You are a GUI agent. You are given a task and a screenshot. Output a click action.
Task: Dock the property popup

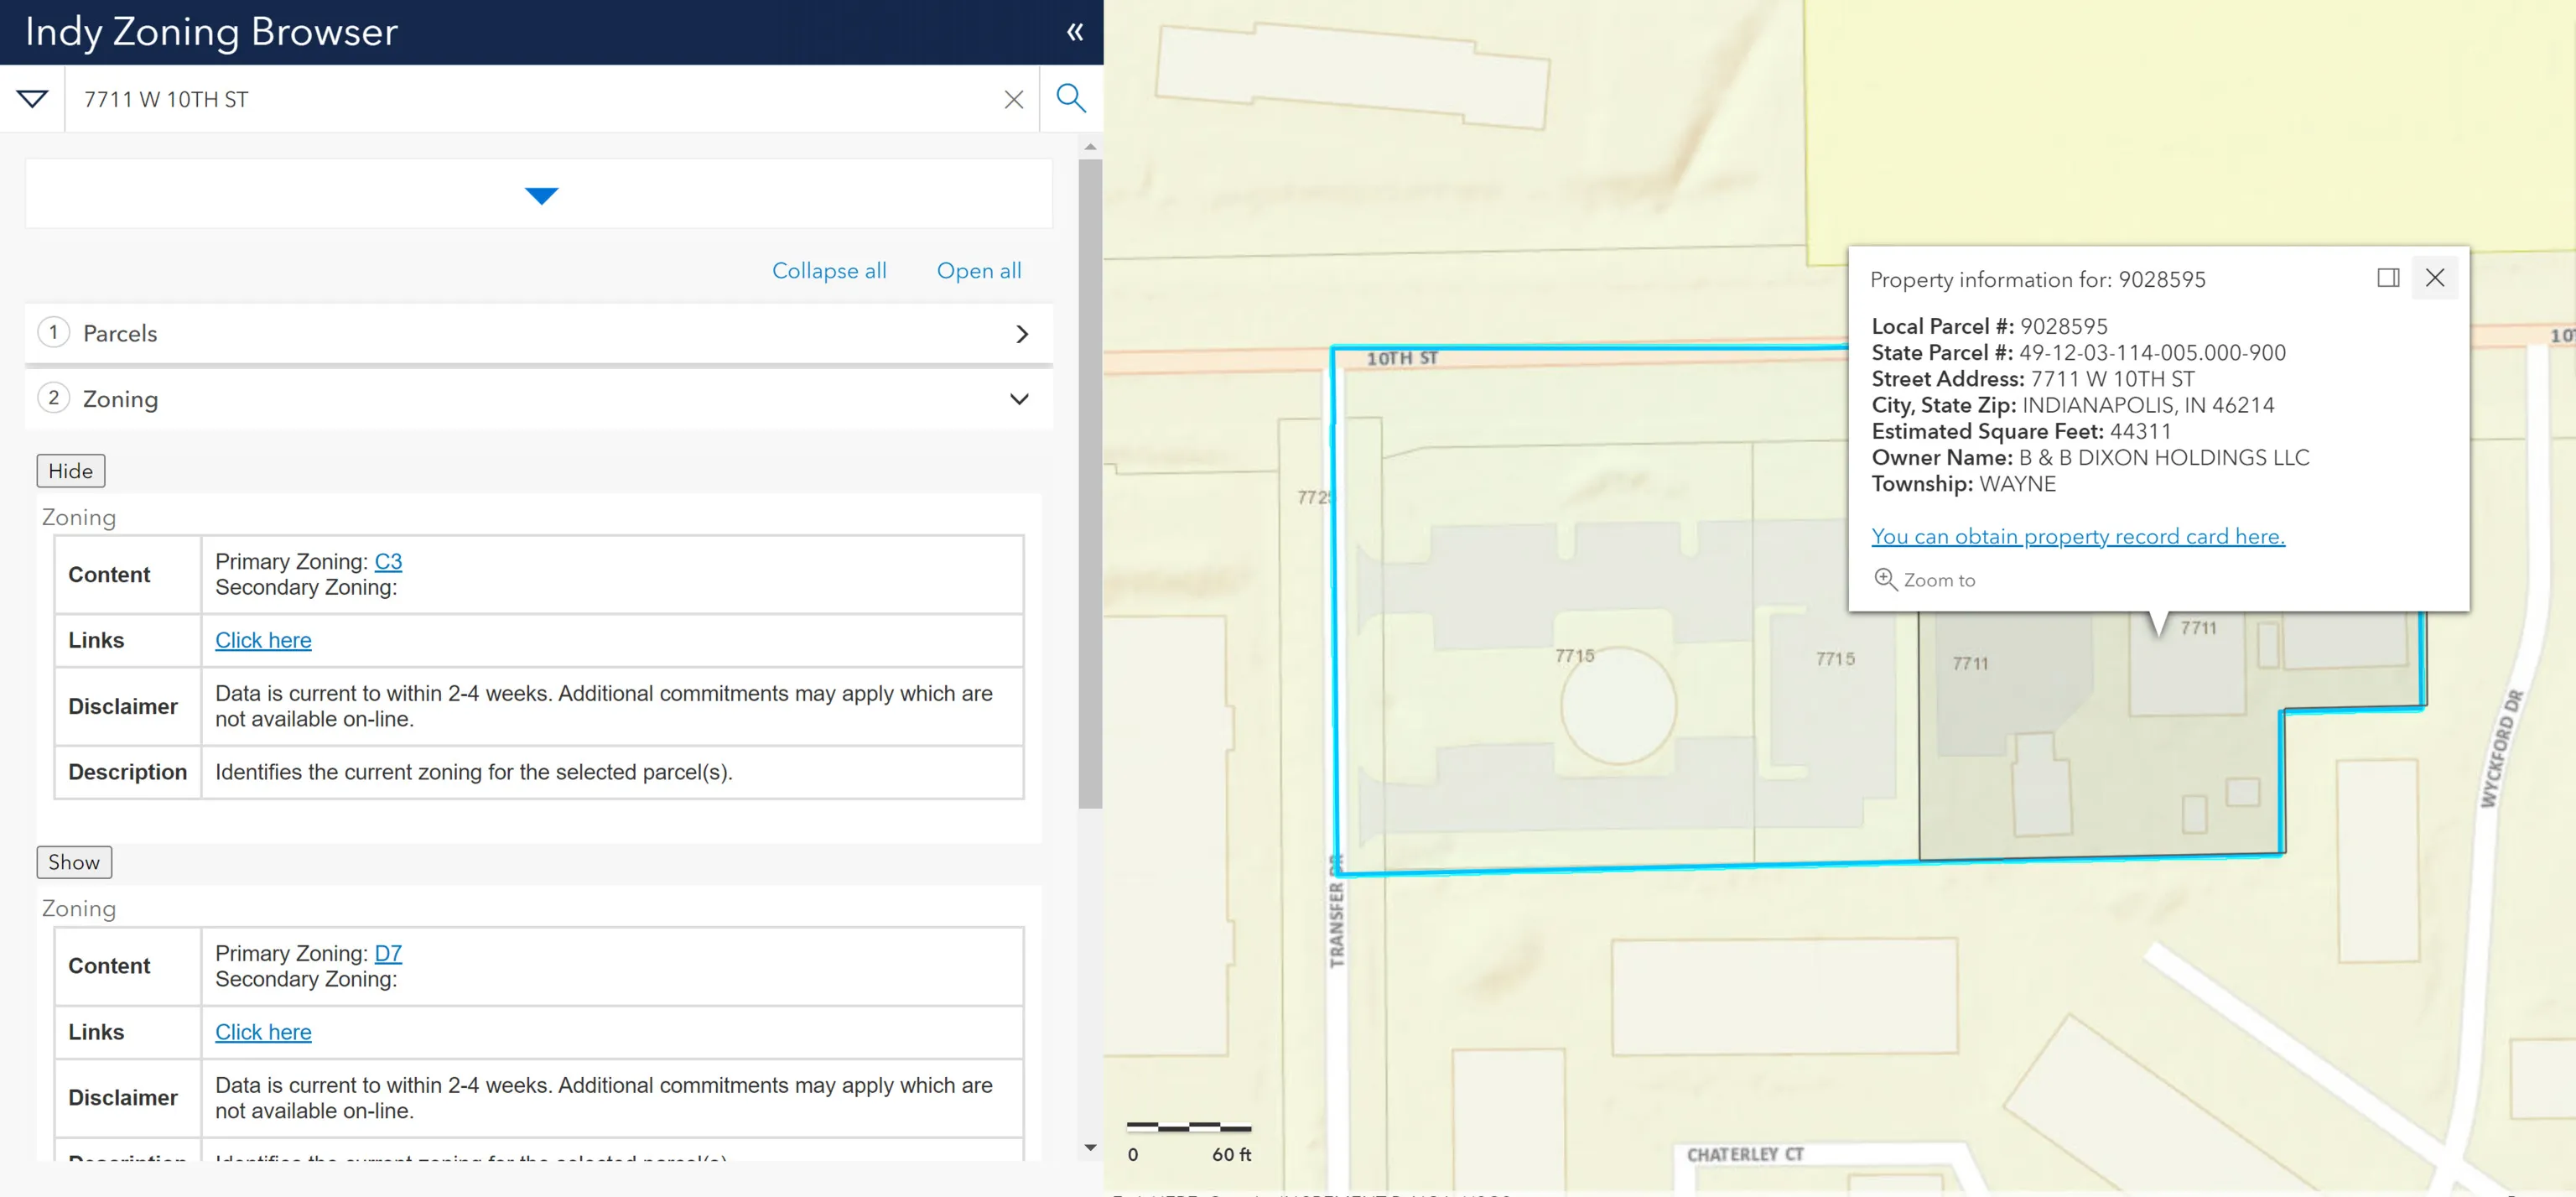(2388, 278)
